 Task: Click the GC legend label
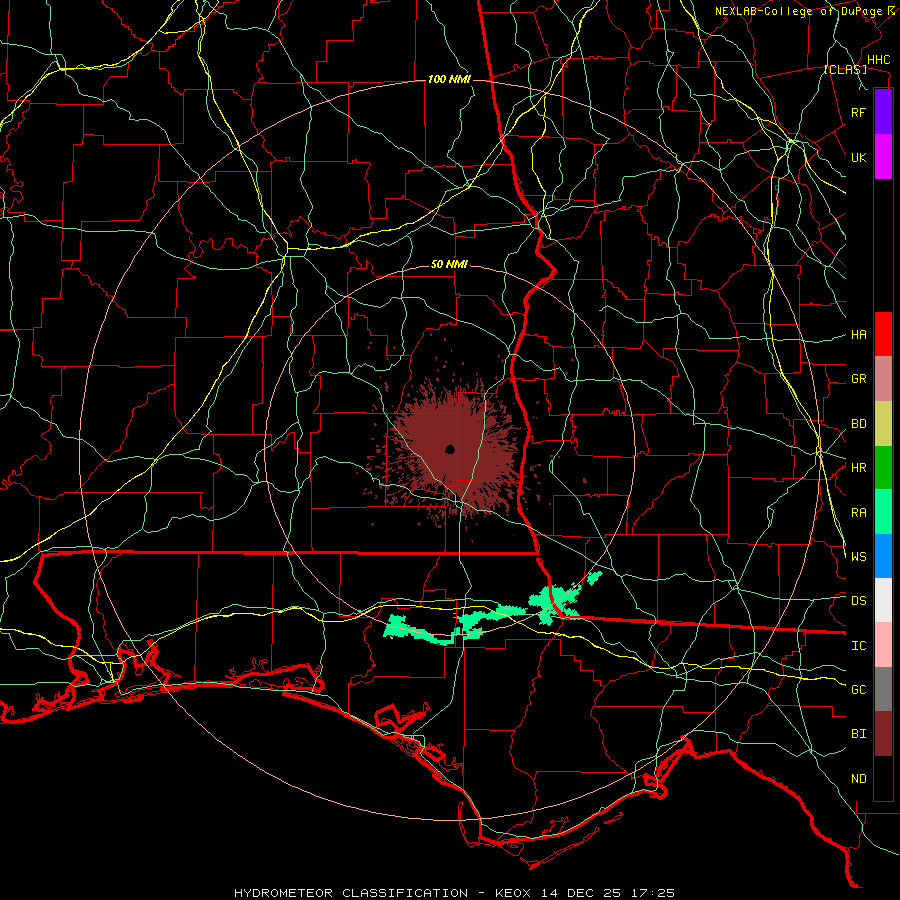click(859, 690)
